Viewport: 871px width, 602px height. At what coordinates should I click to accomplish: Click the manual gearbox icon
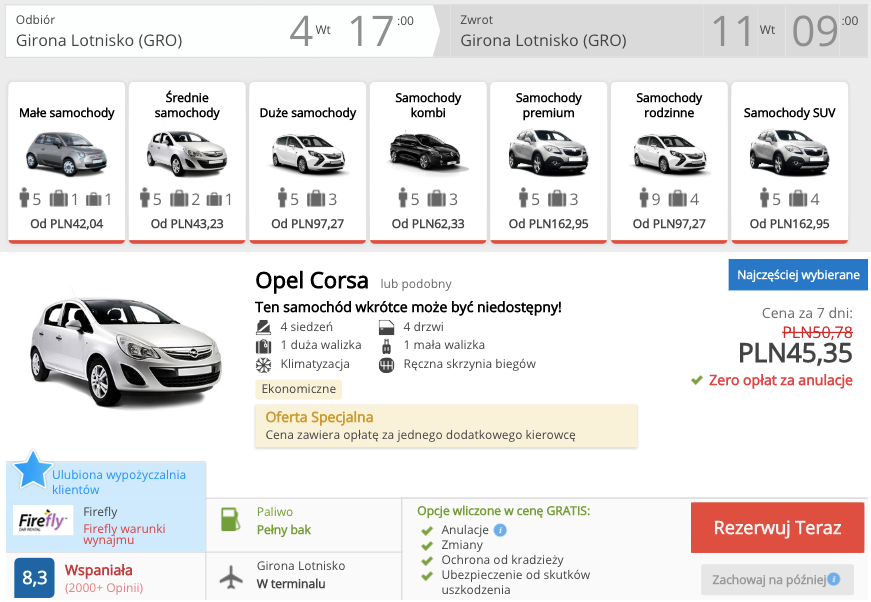point(387,365)
